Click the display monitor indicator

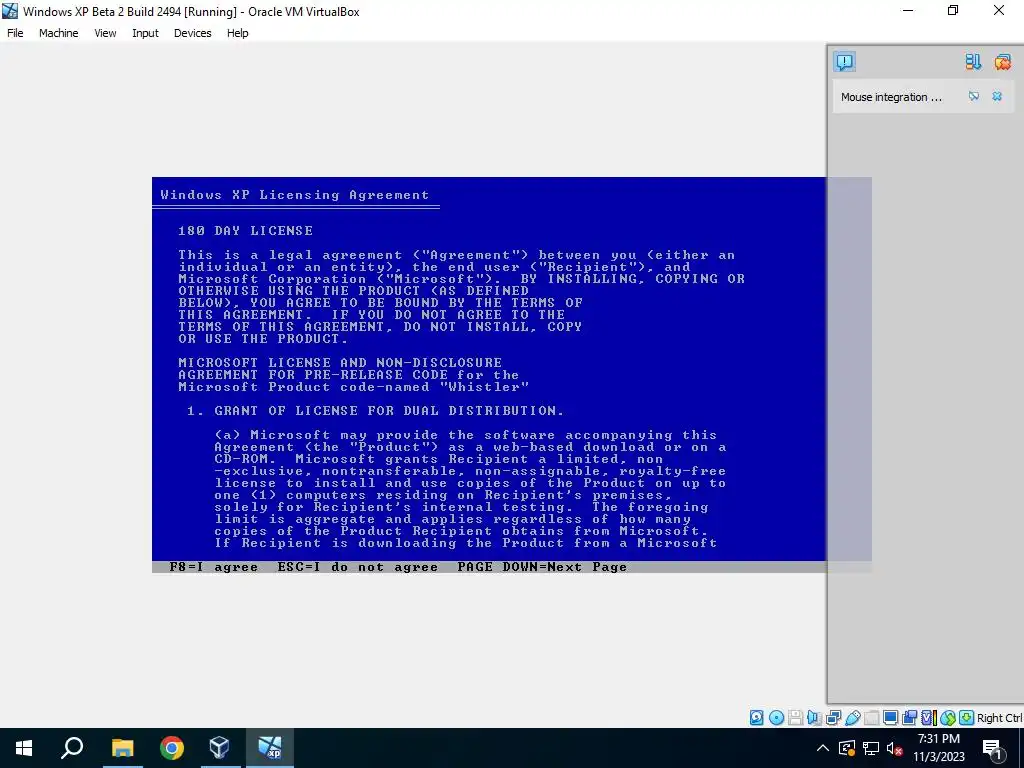click(890, 718)
